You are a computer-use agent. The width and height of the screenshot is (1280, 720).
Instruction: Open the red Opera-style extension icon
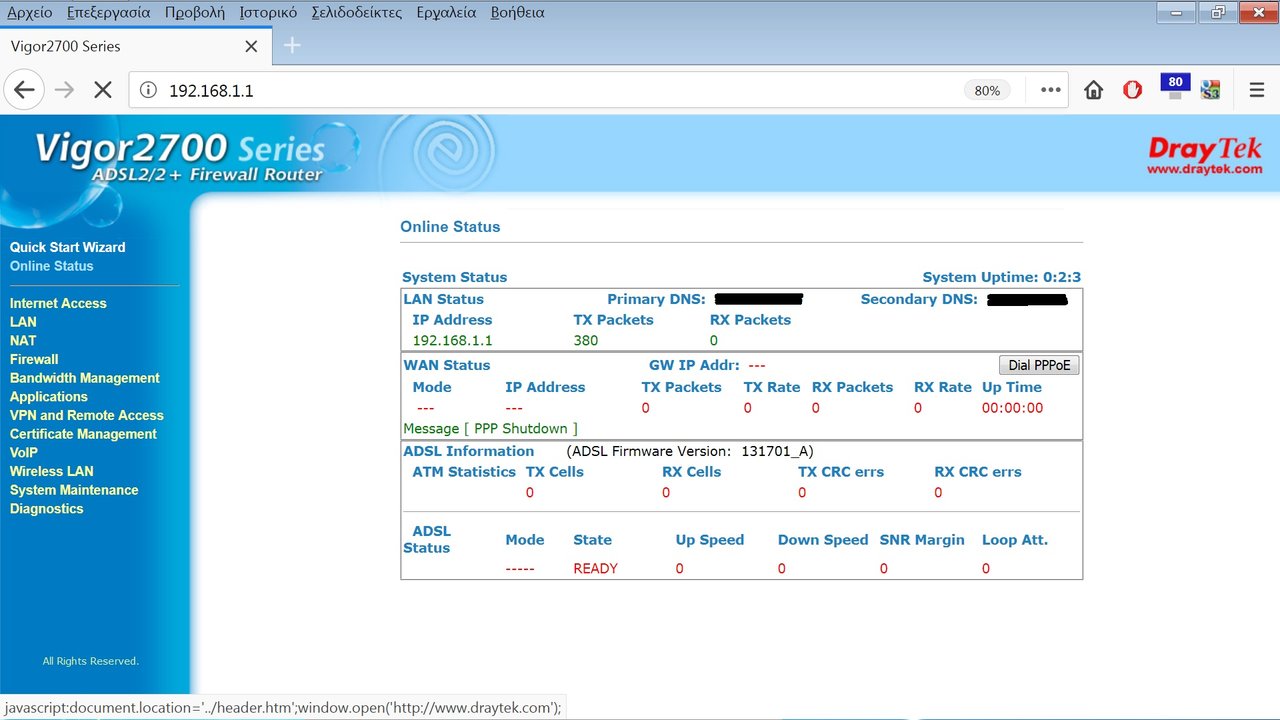point(1133,90)
